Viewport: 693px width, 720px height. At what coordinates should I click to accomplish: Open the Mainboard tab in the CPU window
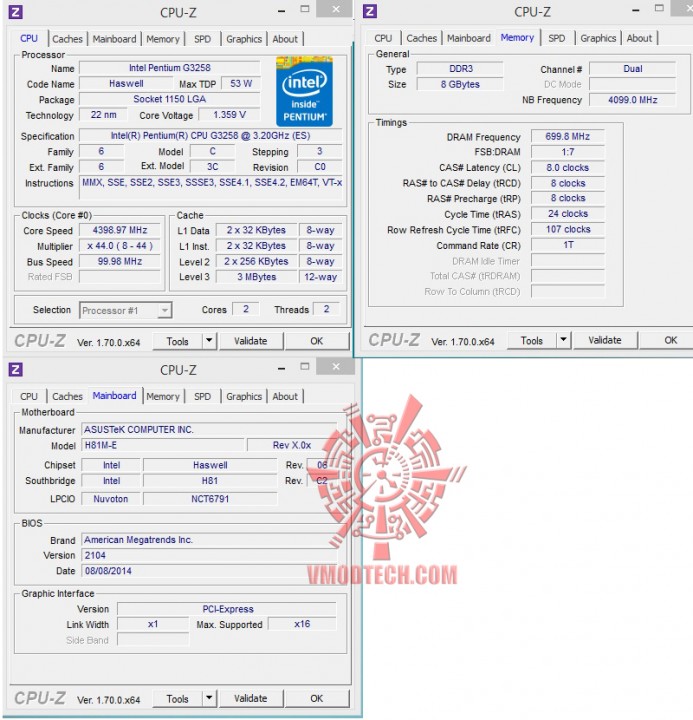click(114, 39)
